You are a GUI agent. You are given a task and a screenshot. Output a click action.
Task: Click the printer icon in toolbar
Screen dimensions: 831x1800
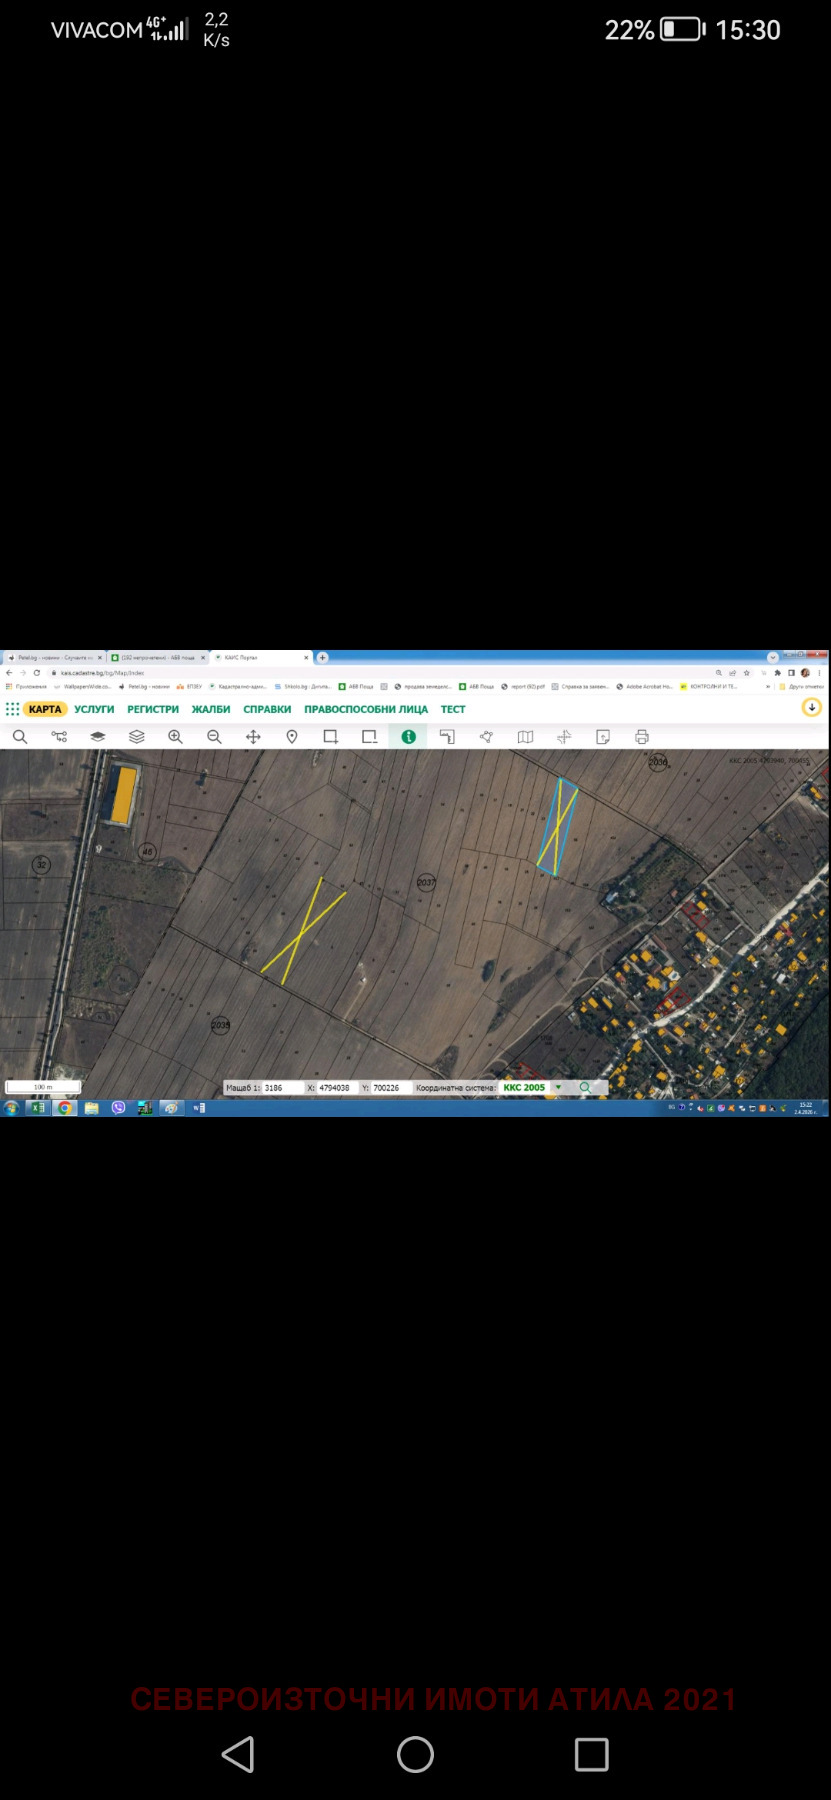click(x=642, y=737)
